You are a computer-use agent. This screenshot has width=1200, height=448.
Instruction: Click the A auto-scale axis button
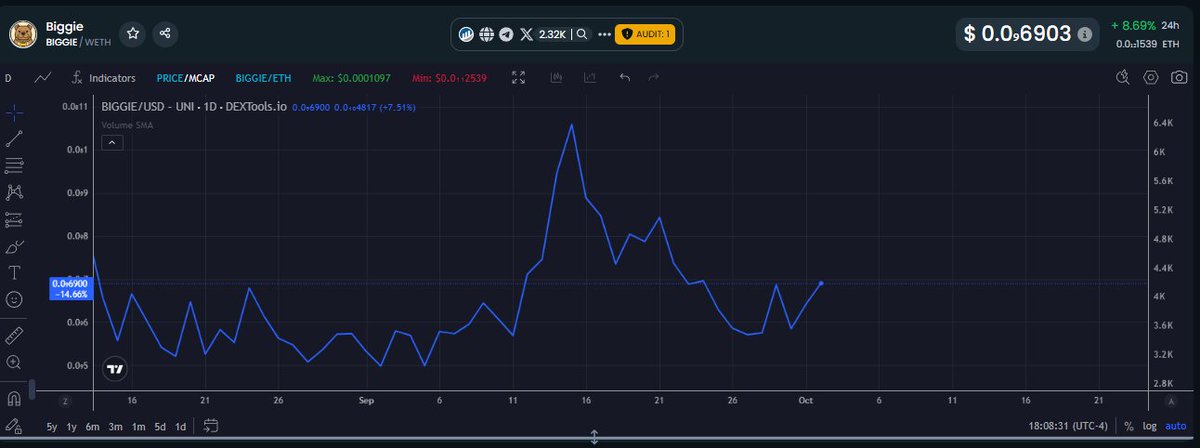tap(1170, 400)
